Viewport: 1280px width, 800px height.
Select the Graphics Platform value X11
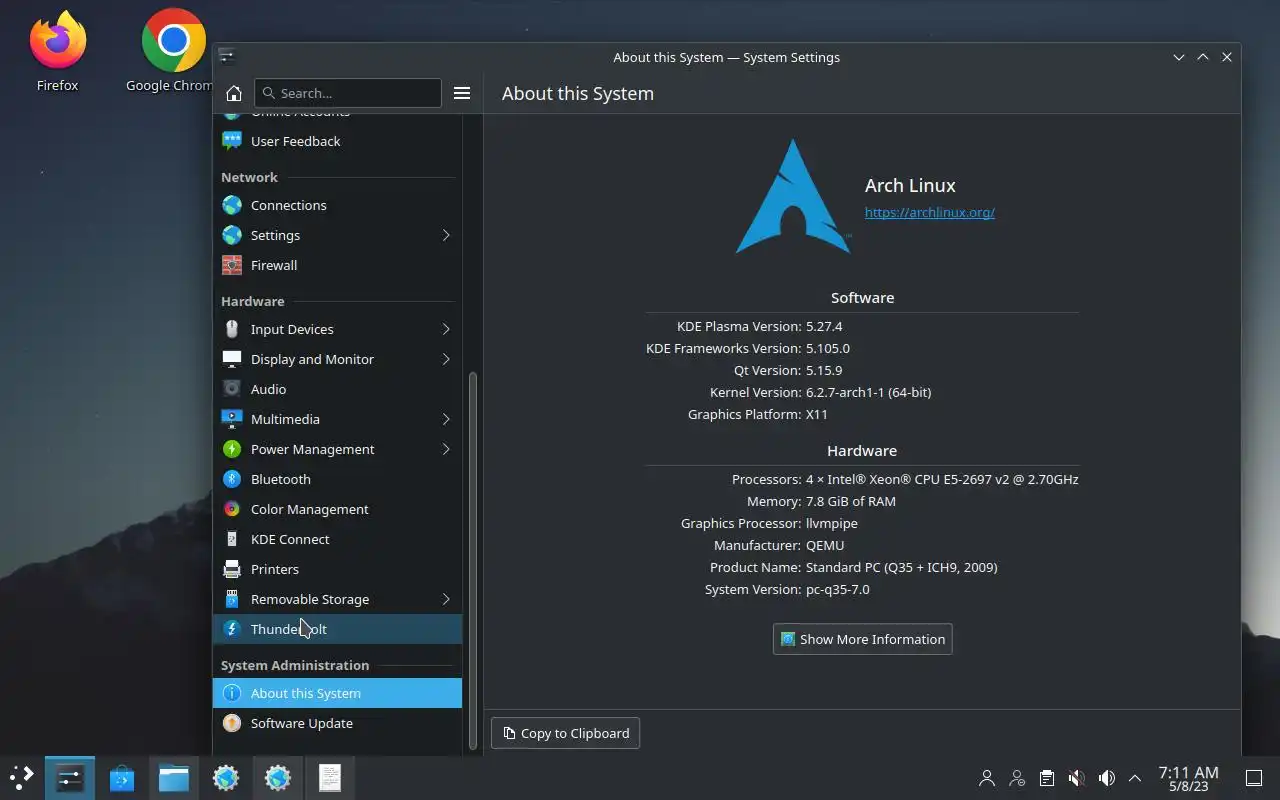click(817, 414)
